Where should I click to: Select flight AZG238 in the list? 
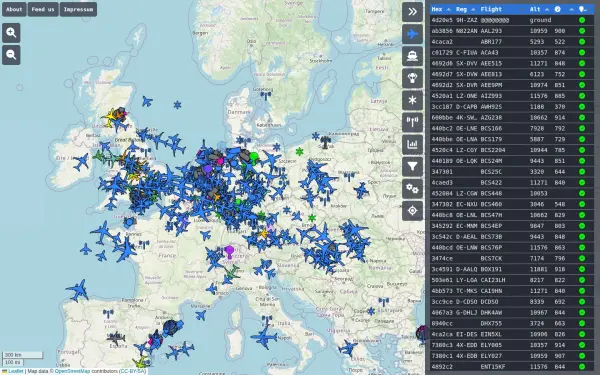pos(512,117)
